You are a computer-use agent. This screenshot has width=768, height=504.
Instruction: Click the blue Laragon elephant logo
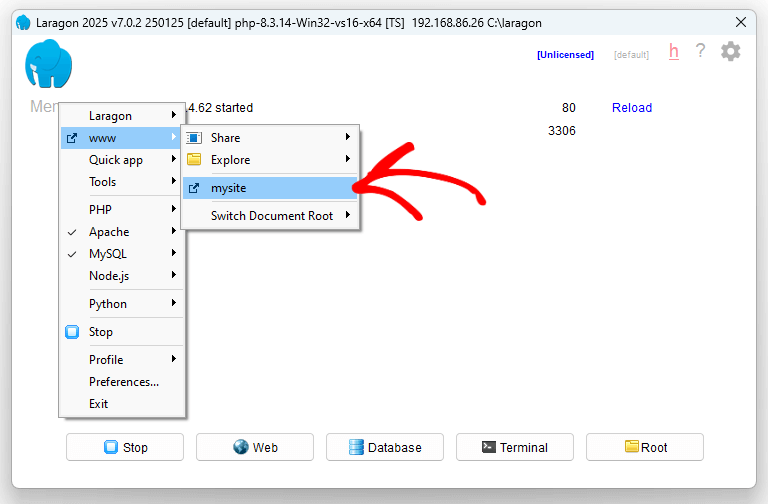tap(48, 64)
